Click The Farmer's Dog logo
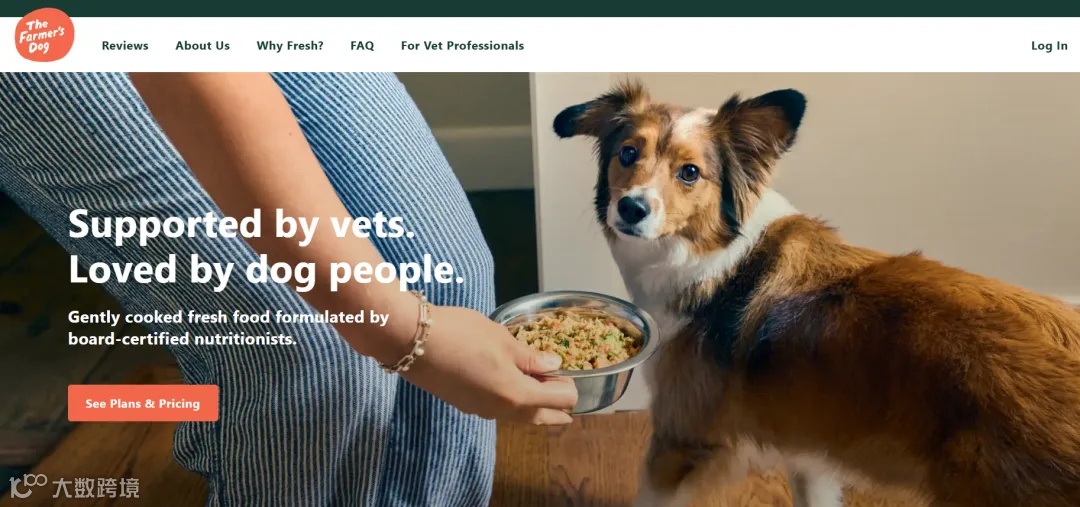 coord(44,35)
